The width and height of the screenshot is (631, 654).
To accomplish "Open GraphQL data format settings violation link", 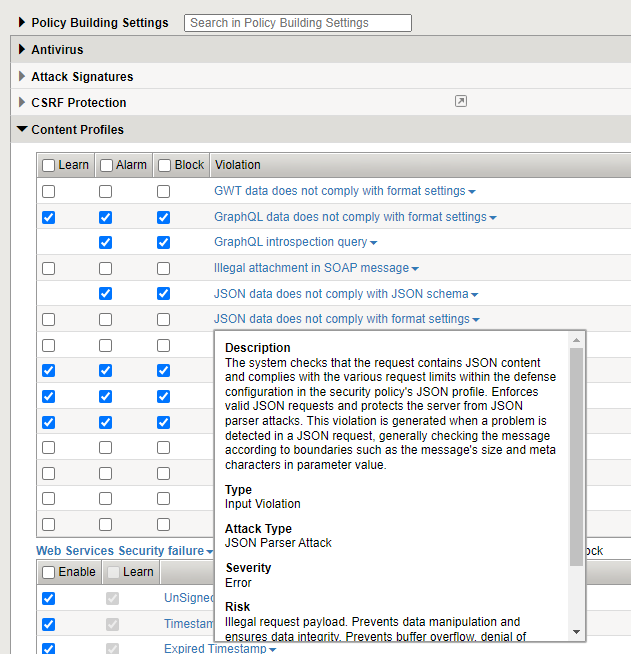I will click(350, 217).
